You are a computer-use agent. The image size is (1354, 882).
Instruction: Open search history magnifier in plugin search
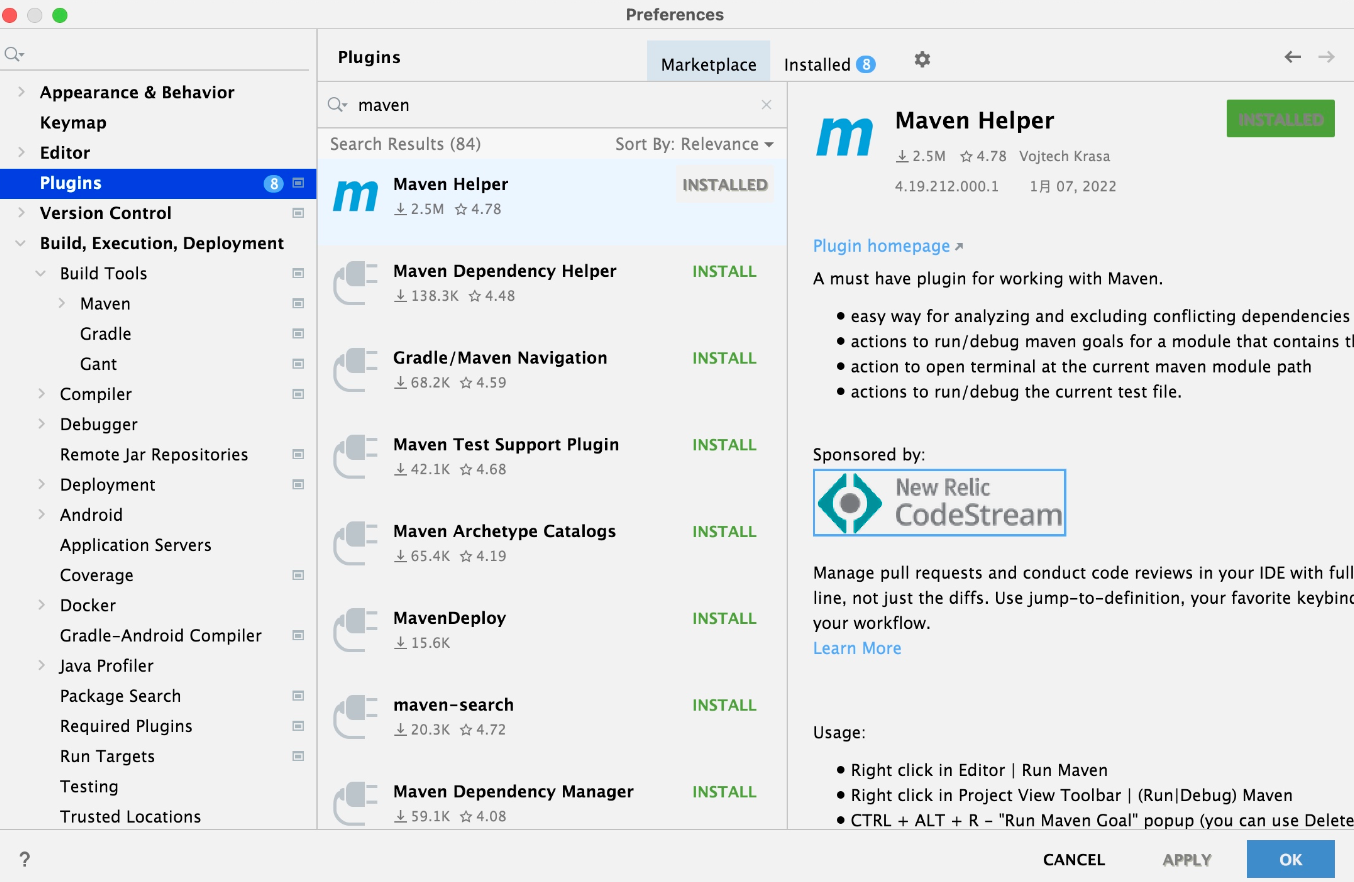pos(337,105)
